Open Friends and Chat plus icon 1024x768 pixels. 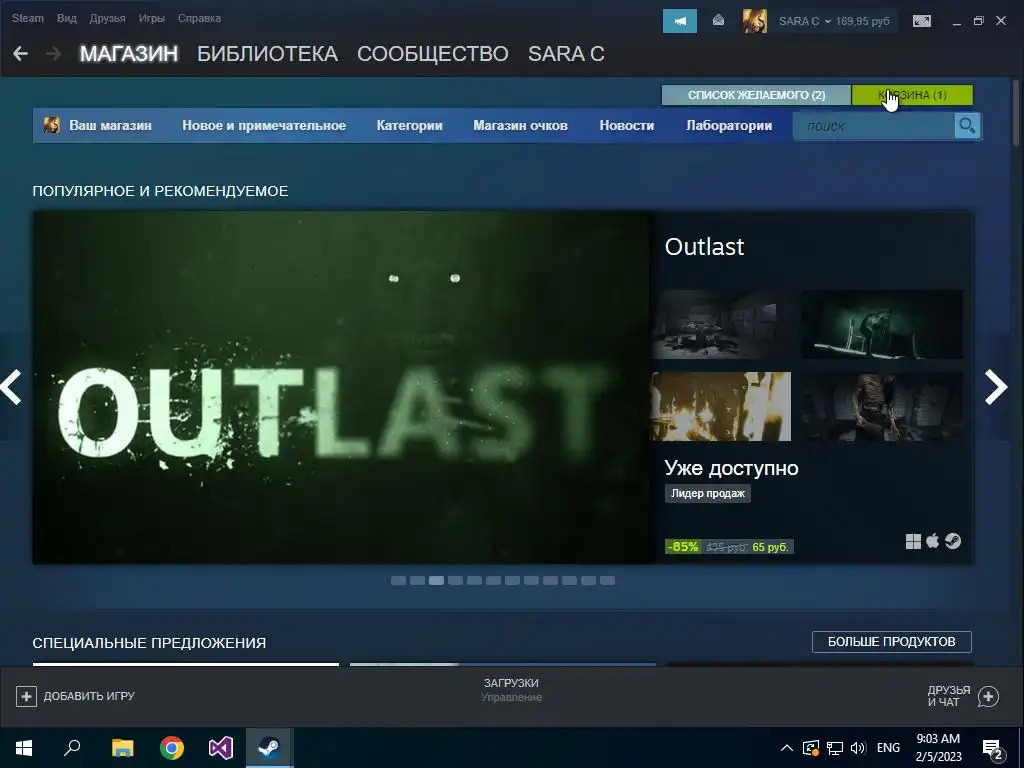tap(988, 696)
